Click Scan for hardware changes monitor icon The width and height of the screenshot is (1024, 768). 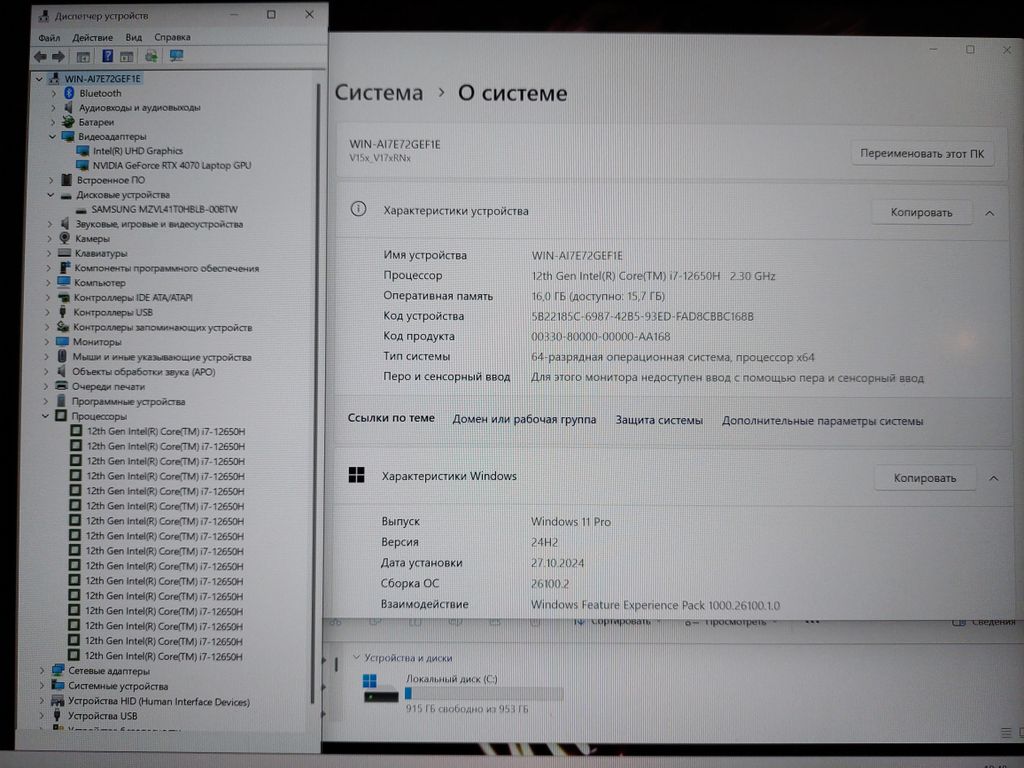[176, 56]
